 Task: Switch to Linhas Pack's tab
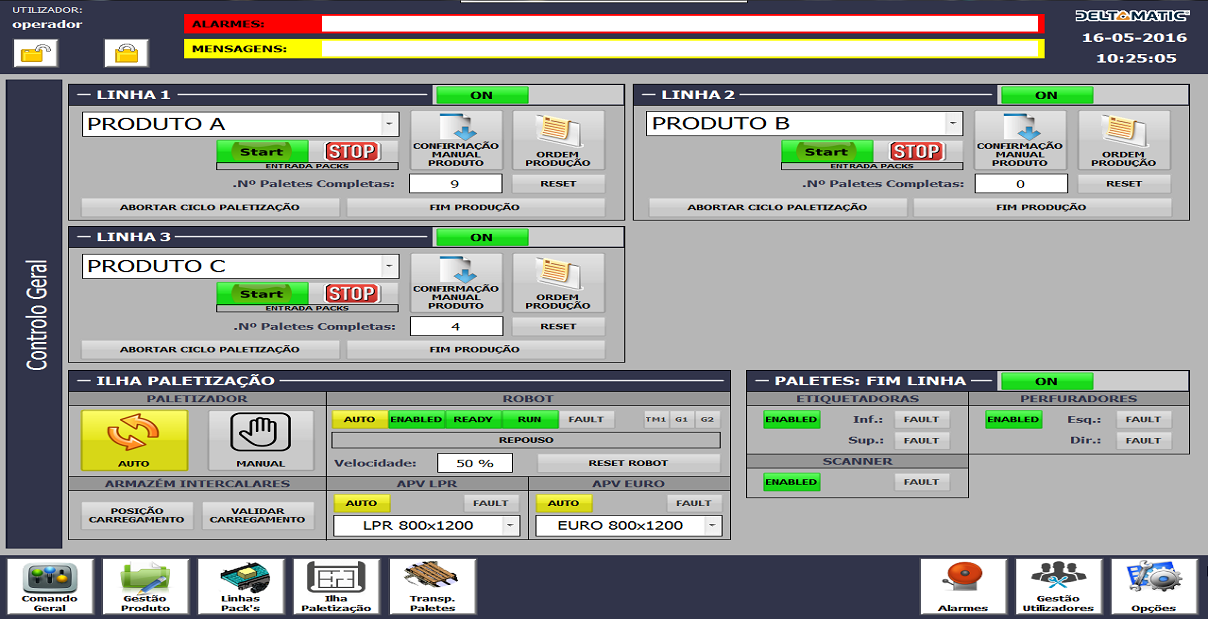pyautogui.click(x=240, y=586)
